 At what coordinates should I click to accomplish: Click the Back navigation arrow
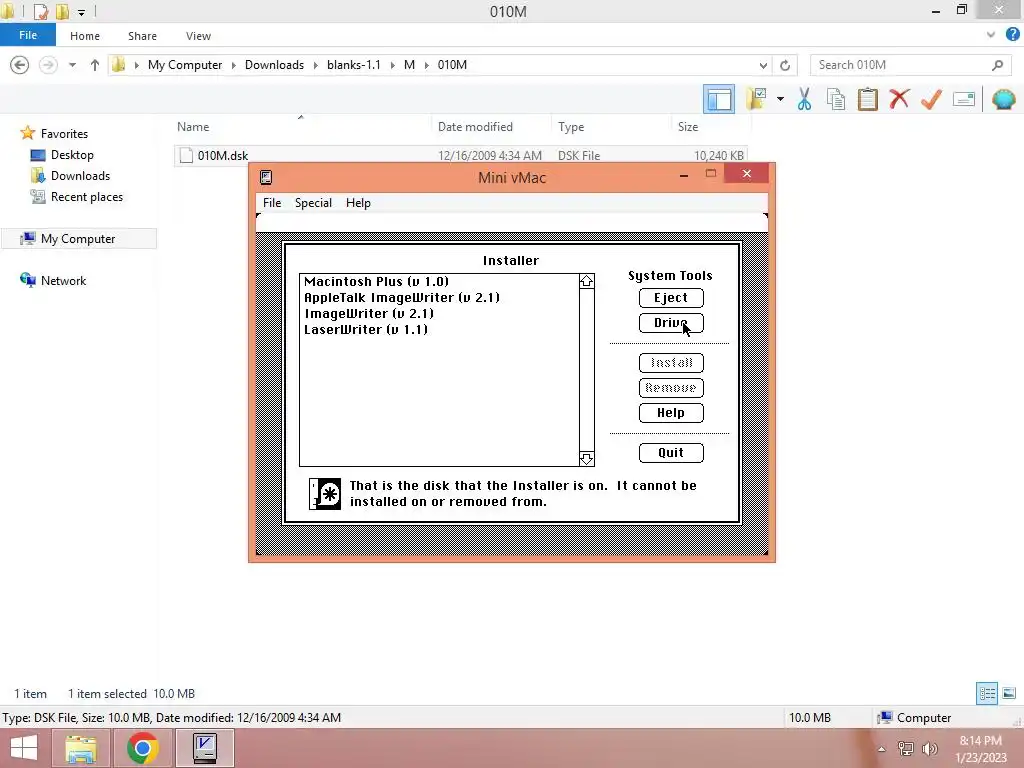[x=20, y=65]
